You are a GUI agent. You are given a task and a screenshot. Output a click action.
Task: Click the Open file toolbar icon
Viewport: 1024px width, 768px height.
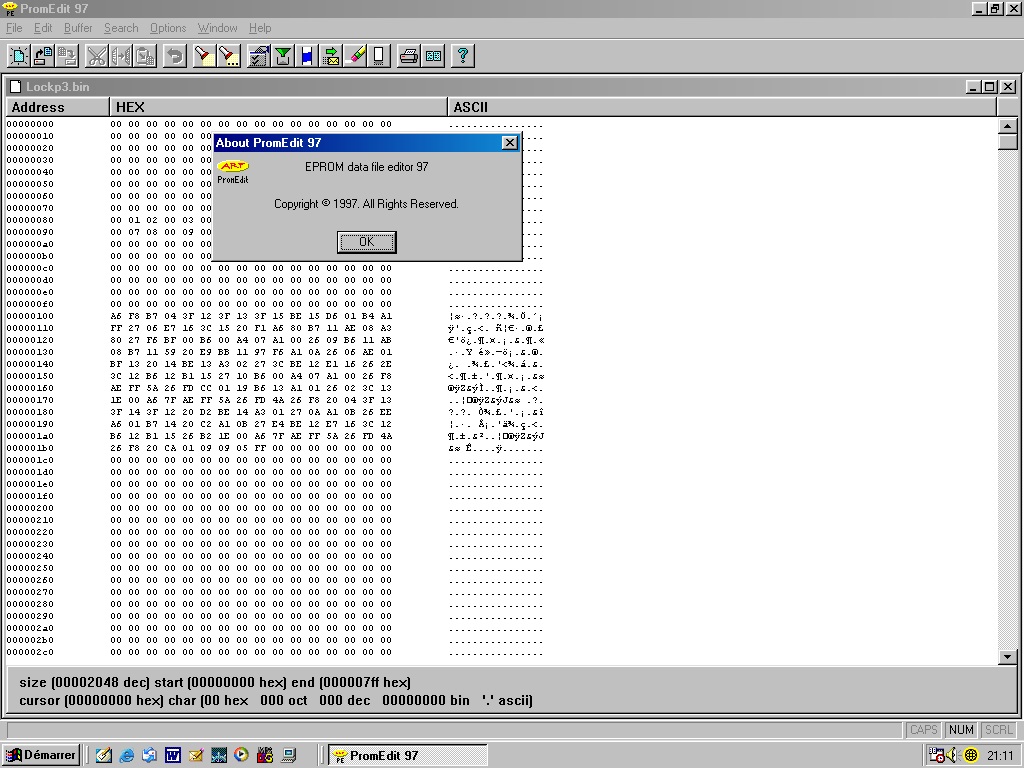click(x=43, y=56)
